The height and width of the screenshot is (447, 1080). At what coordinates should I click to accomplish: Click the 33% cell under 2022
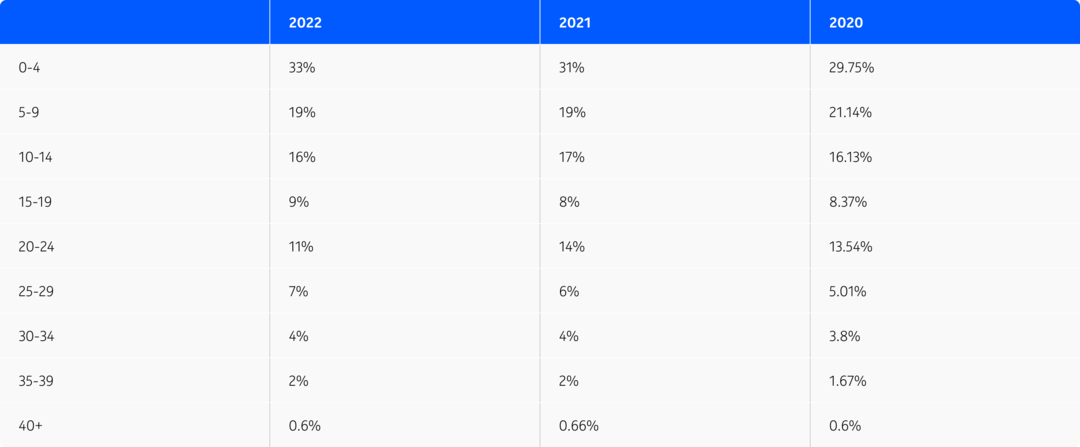302,67
